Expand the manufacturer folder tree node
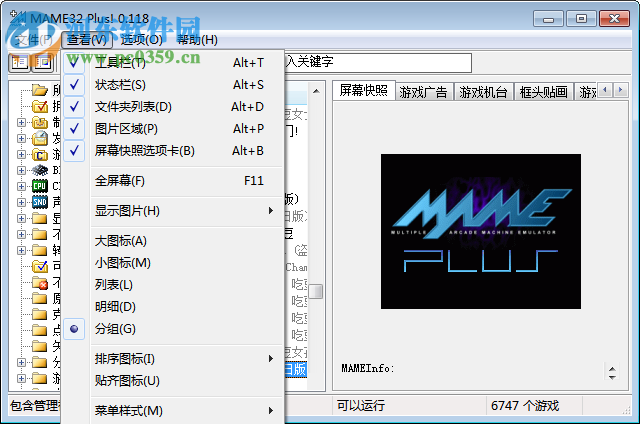The width and height of the screenshot is (640, 424). 21,122
